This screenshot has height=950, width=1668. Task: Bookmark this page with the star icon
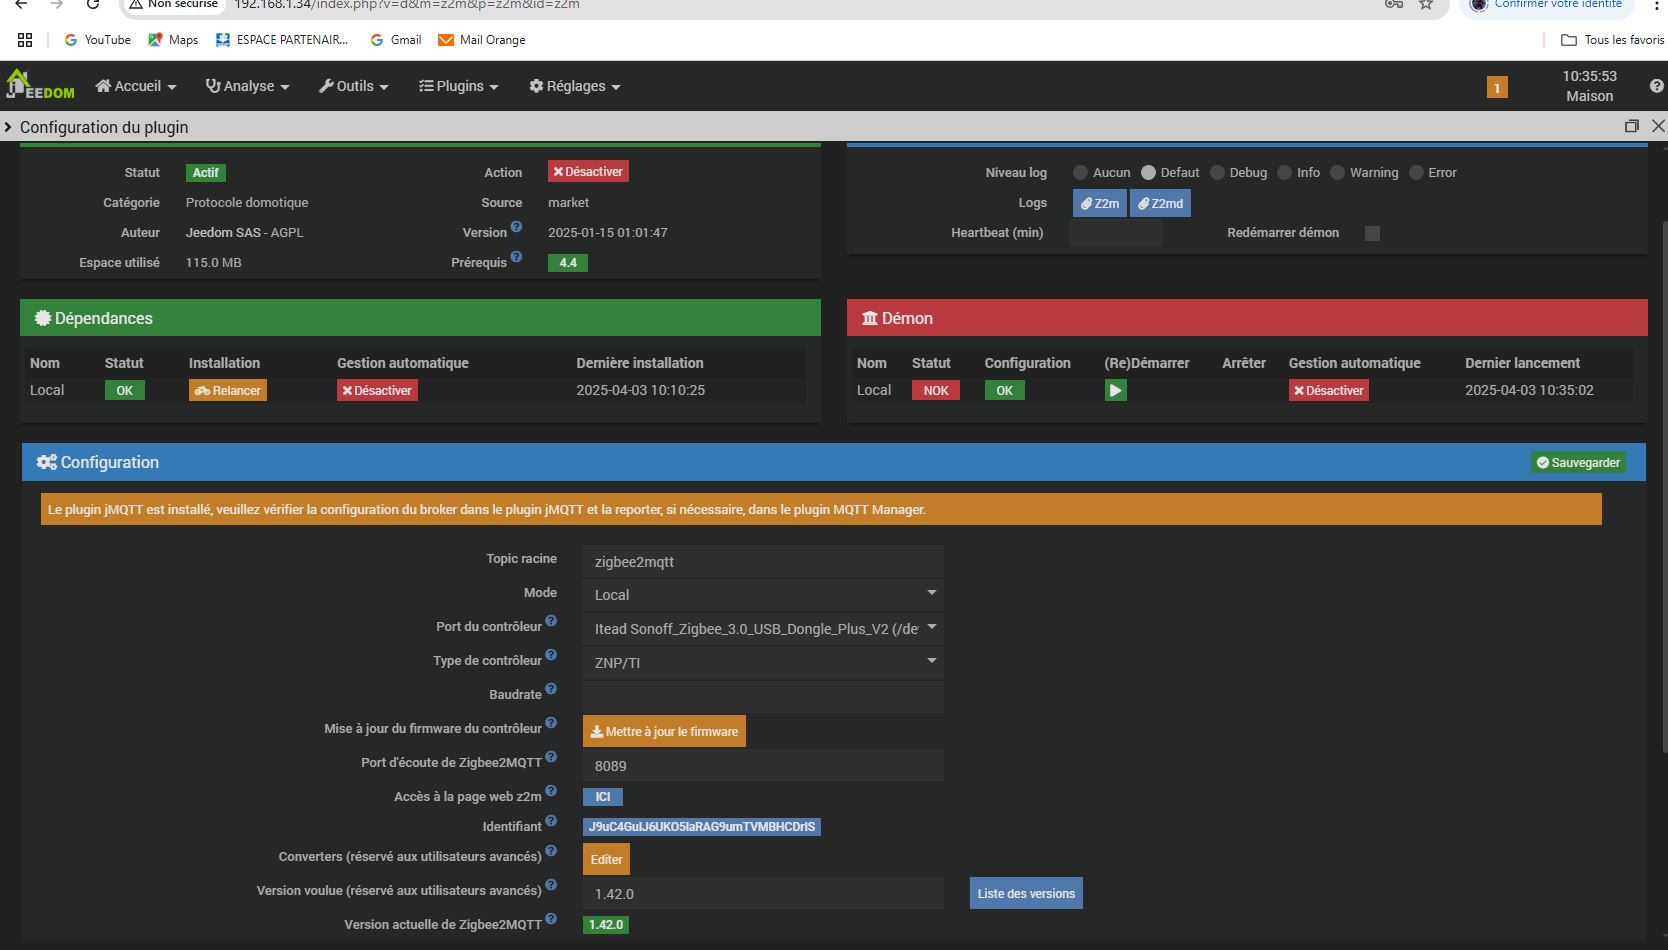(1426, 4)
